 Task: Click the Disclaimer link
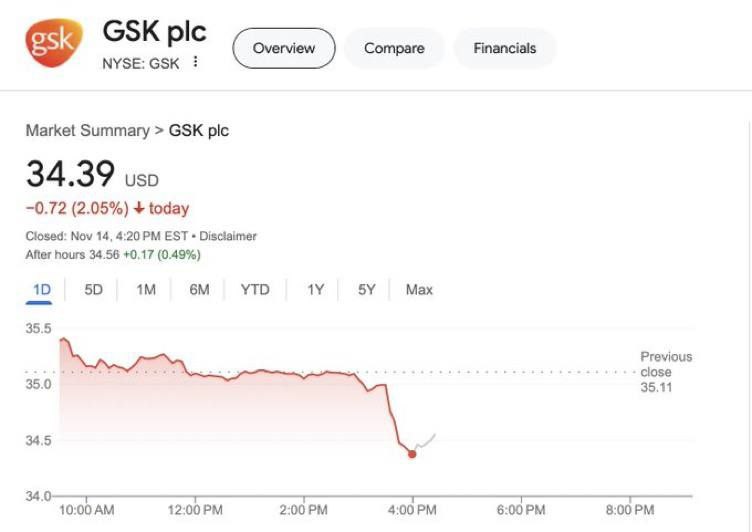(228, 237)
